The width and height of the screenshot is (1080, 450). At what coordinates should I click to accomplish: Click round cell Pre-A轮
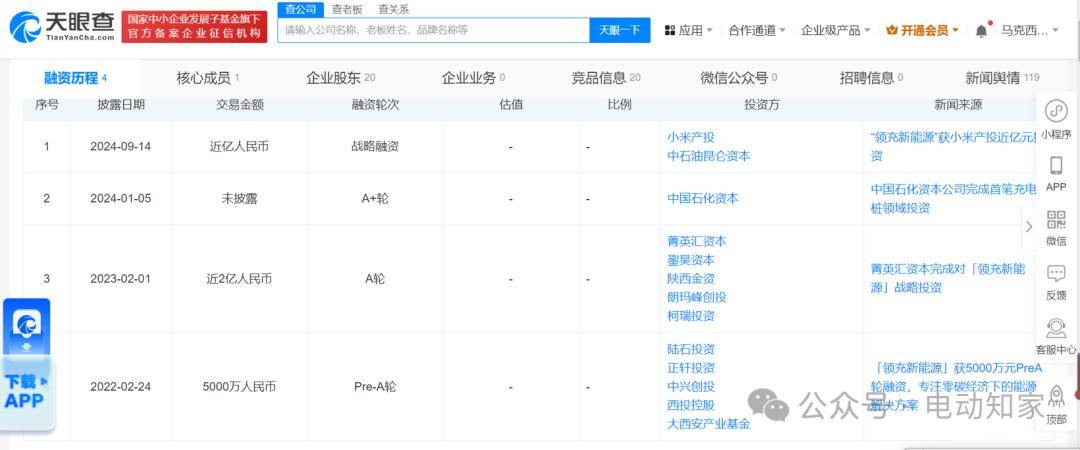[375, 387]
